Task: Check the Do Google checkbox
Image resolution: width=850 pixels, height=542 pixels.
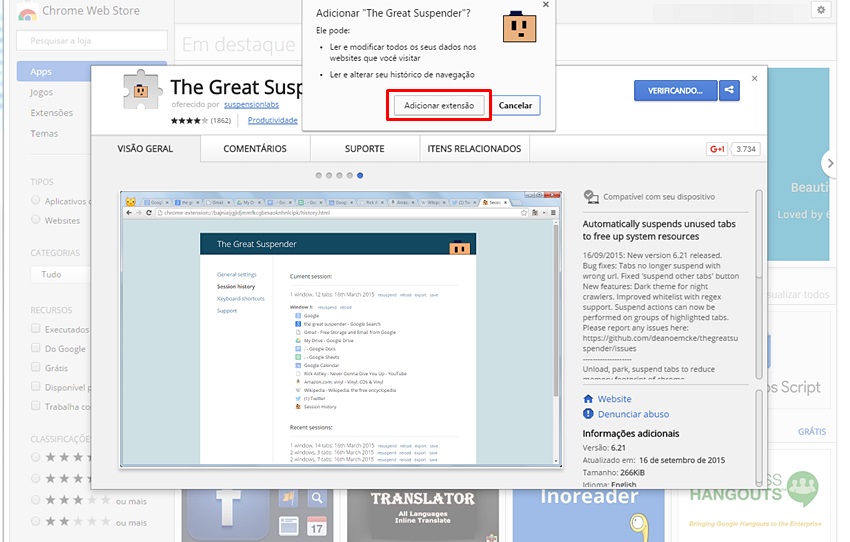Action: point(36,348)
